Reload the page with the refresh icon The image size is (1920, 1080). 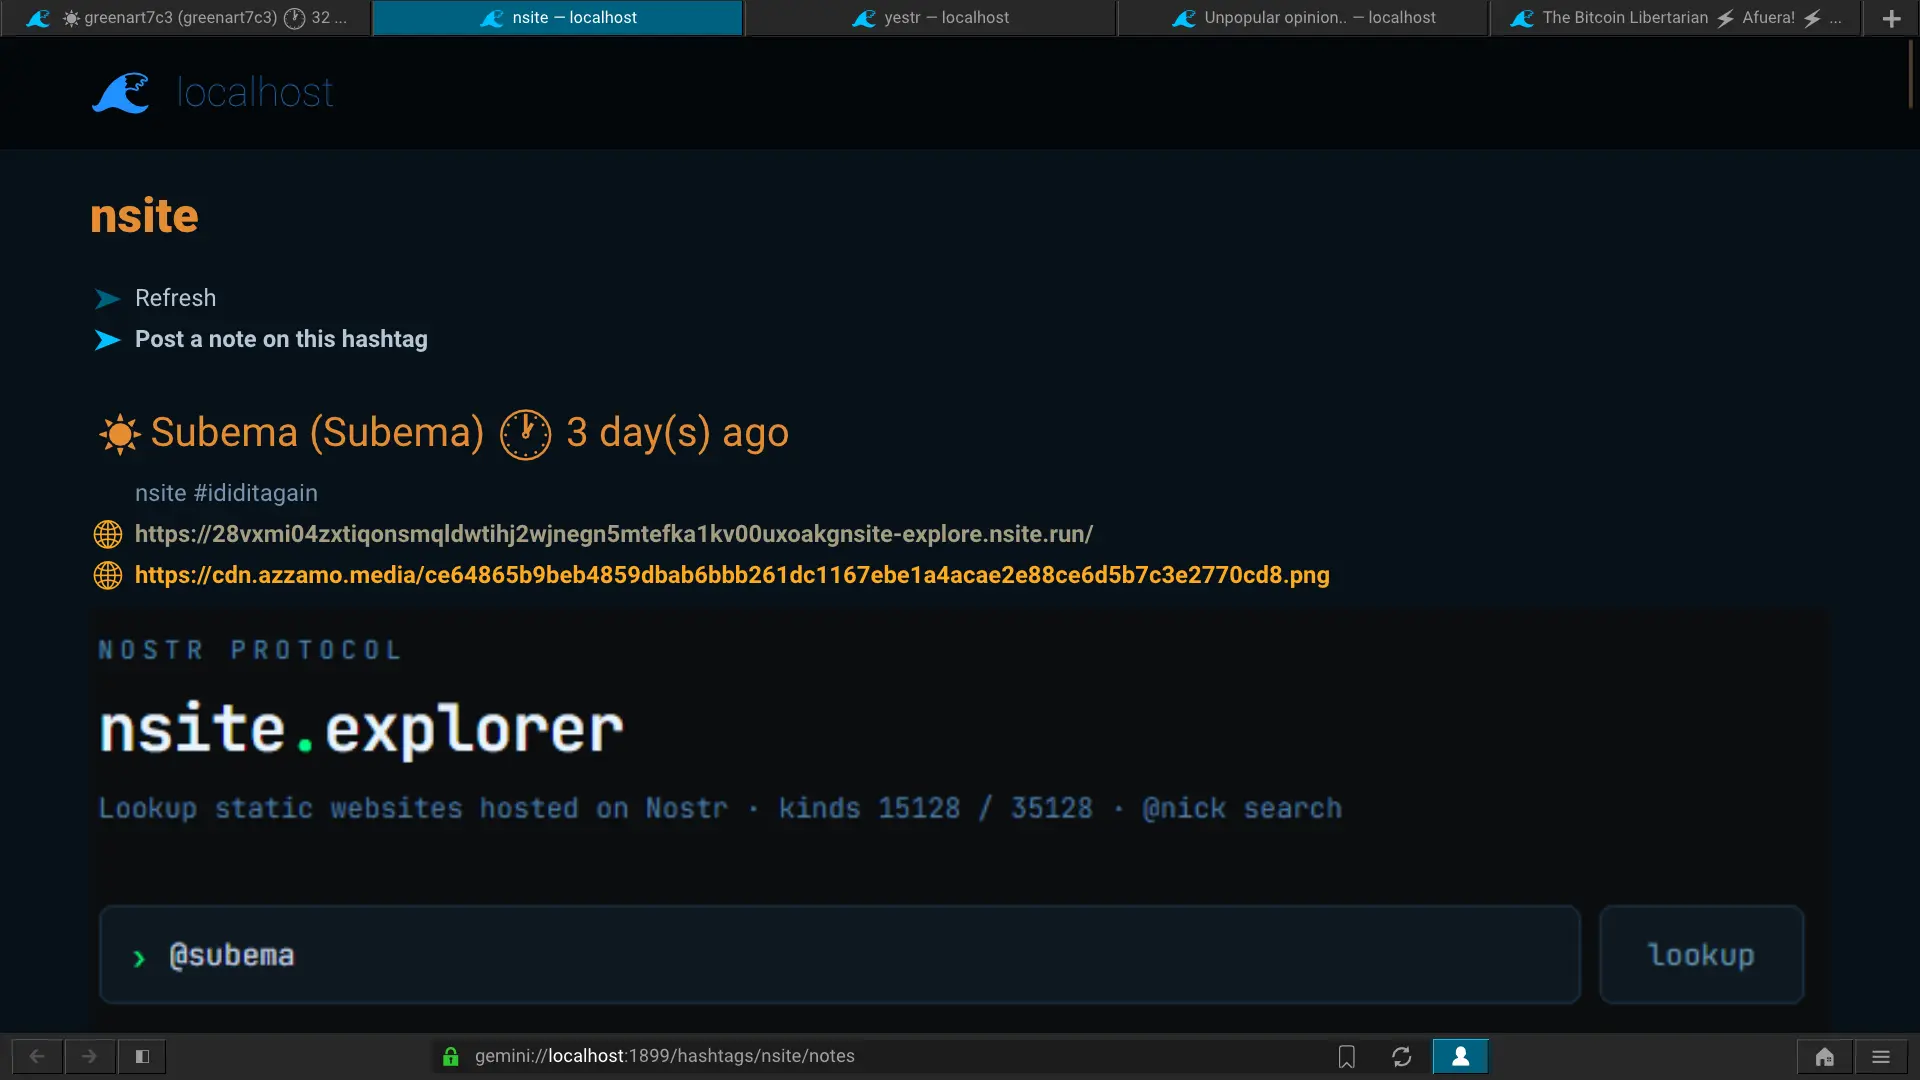[x=1401, y=1056]
